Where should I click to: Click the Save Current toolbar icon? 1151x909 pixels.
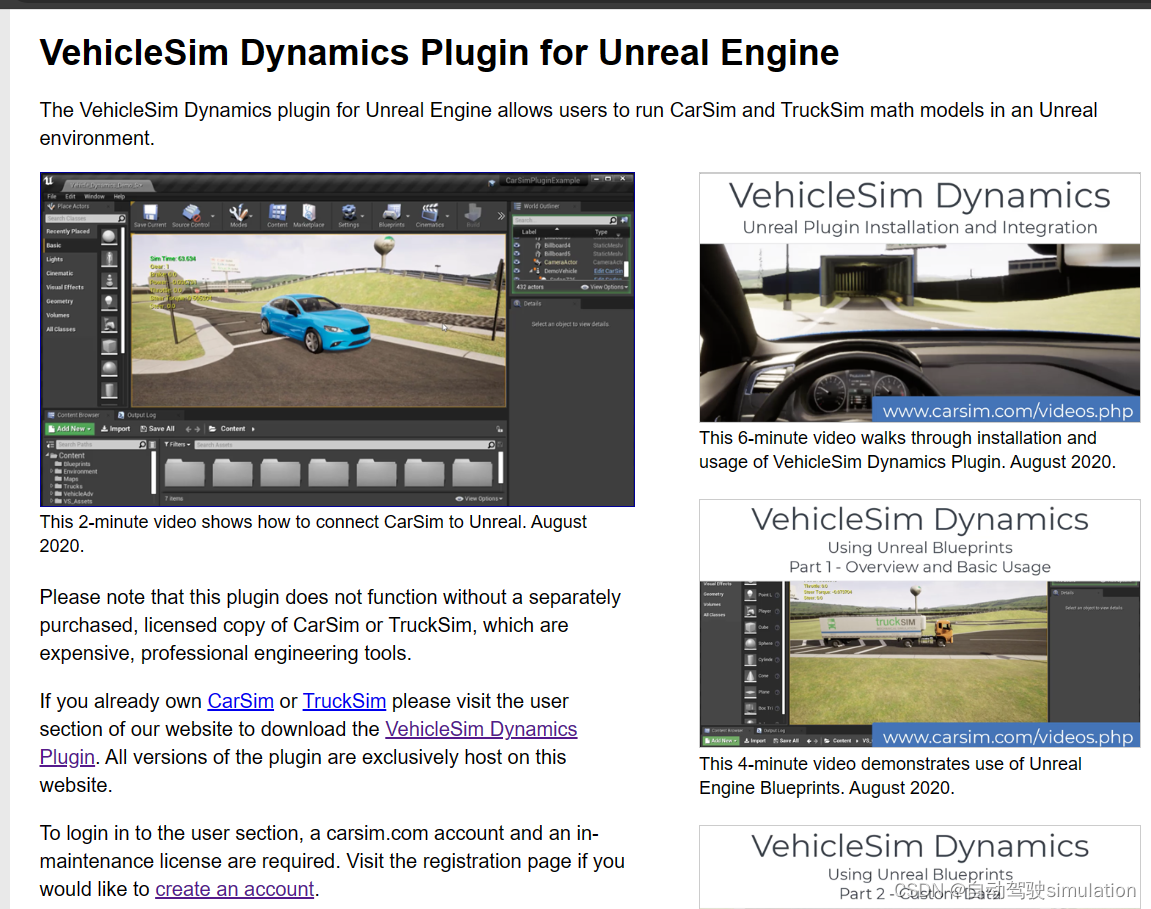(x=150, y=215)
